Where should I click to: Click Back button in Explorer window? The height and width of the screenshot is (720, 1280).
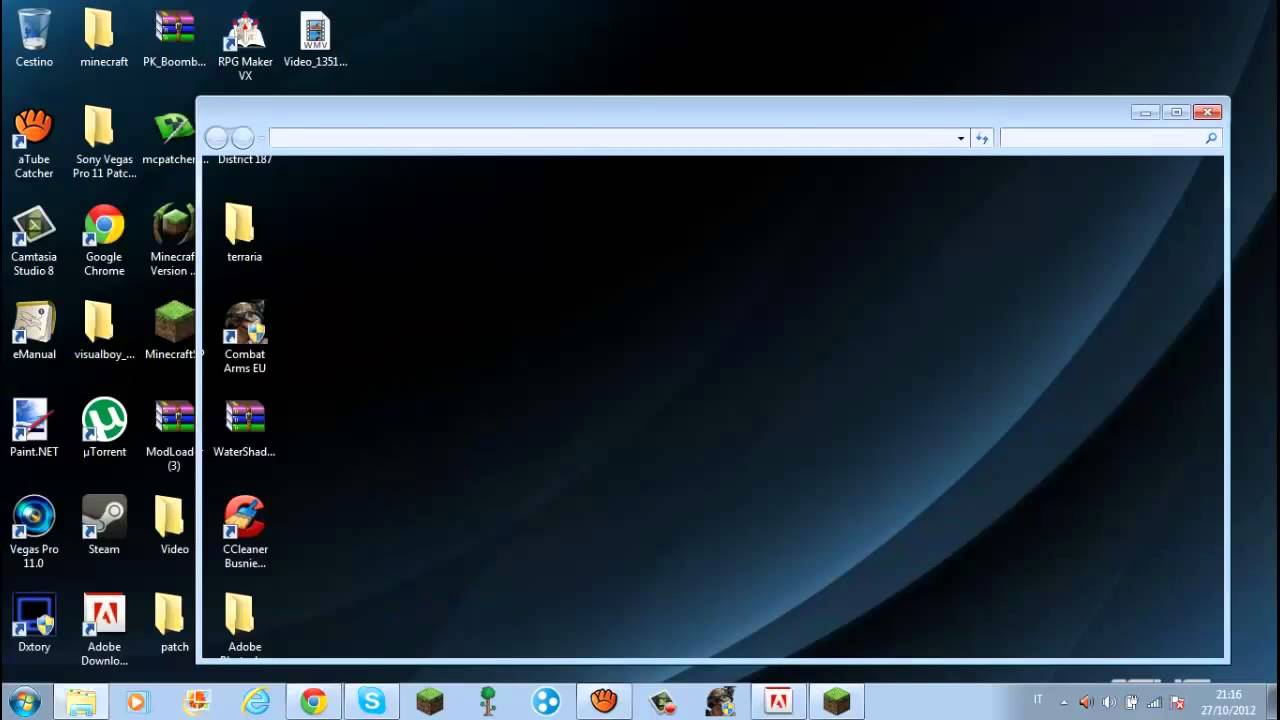(x=217, y=138)
